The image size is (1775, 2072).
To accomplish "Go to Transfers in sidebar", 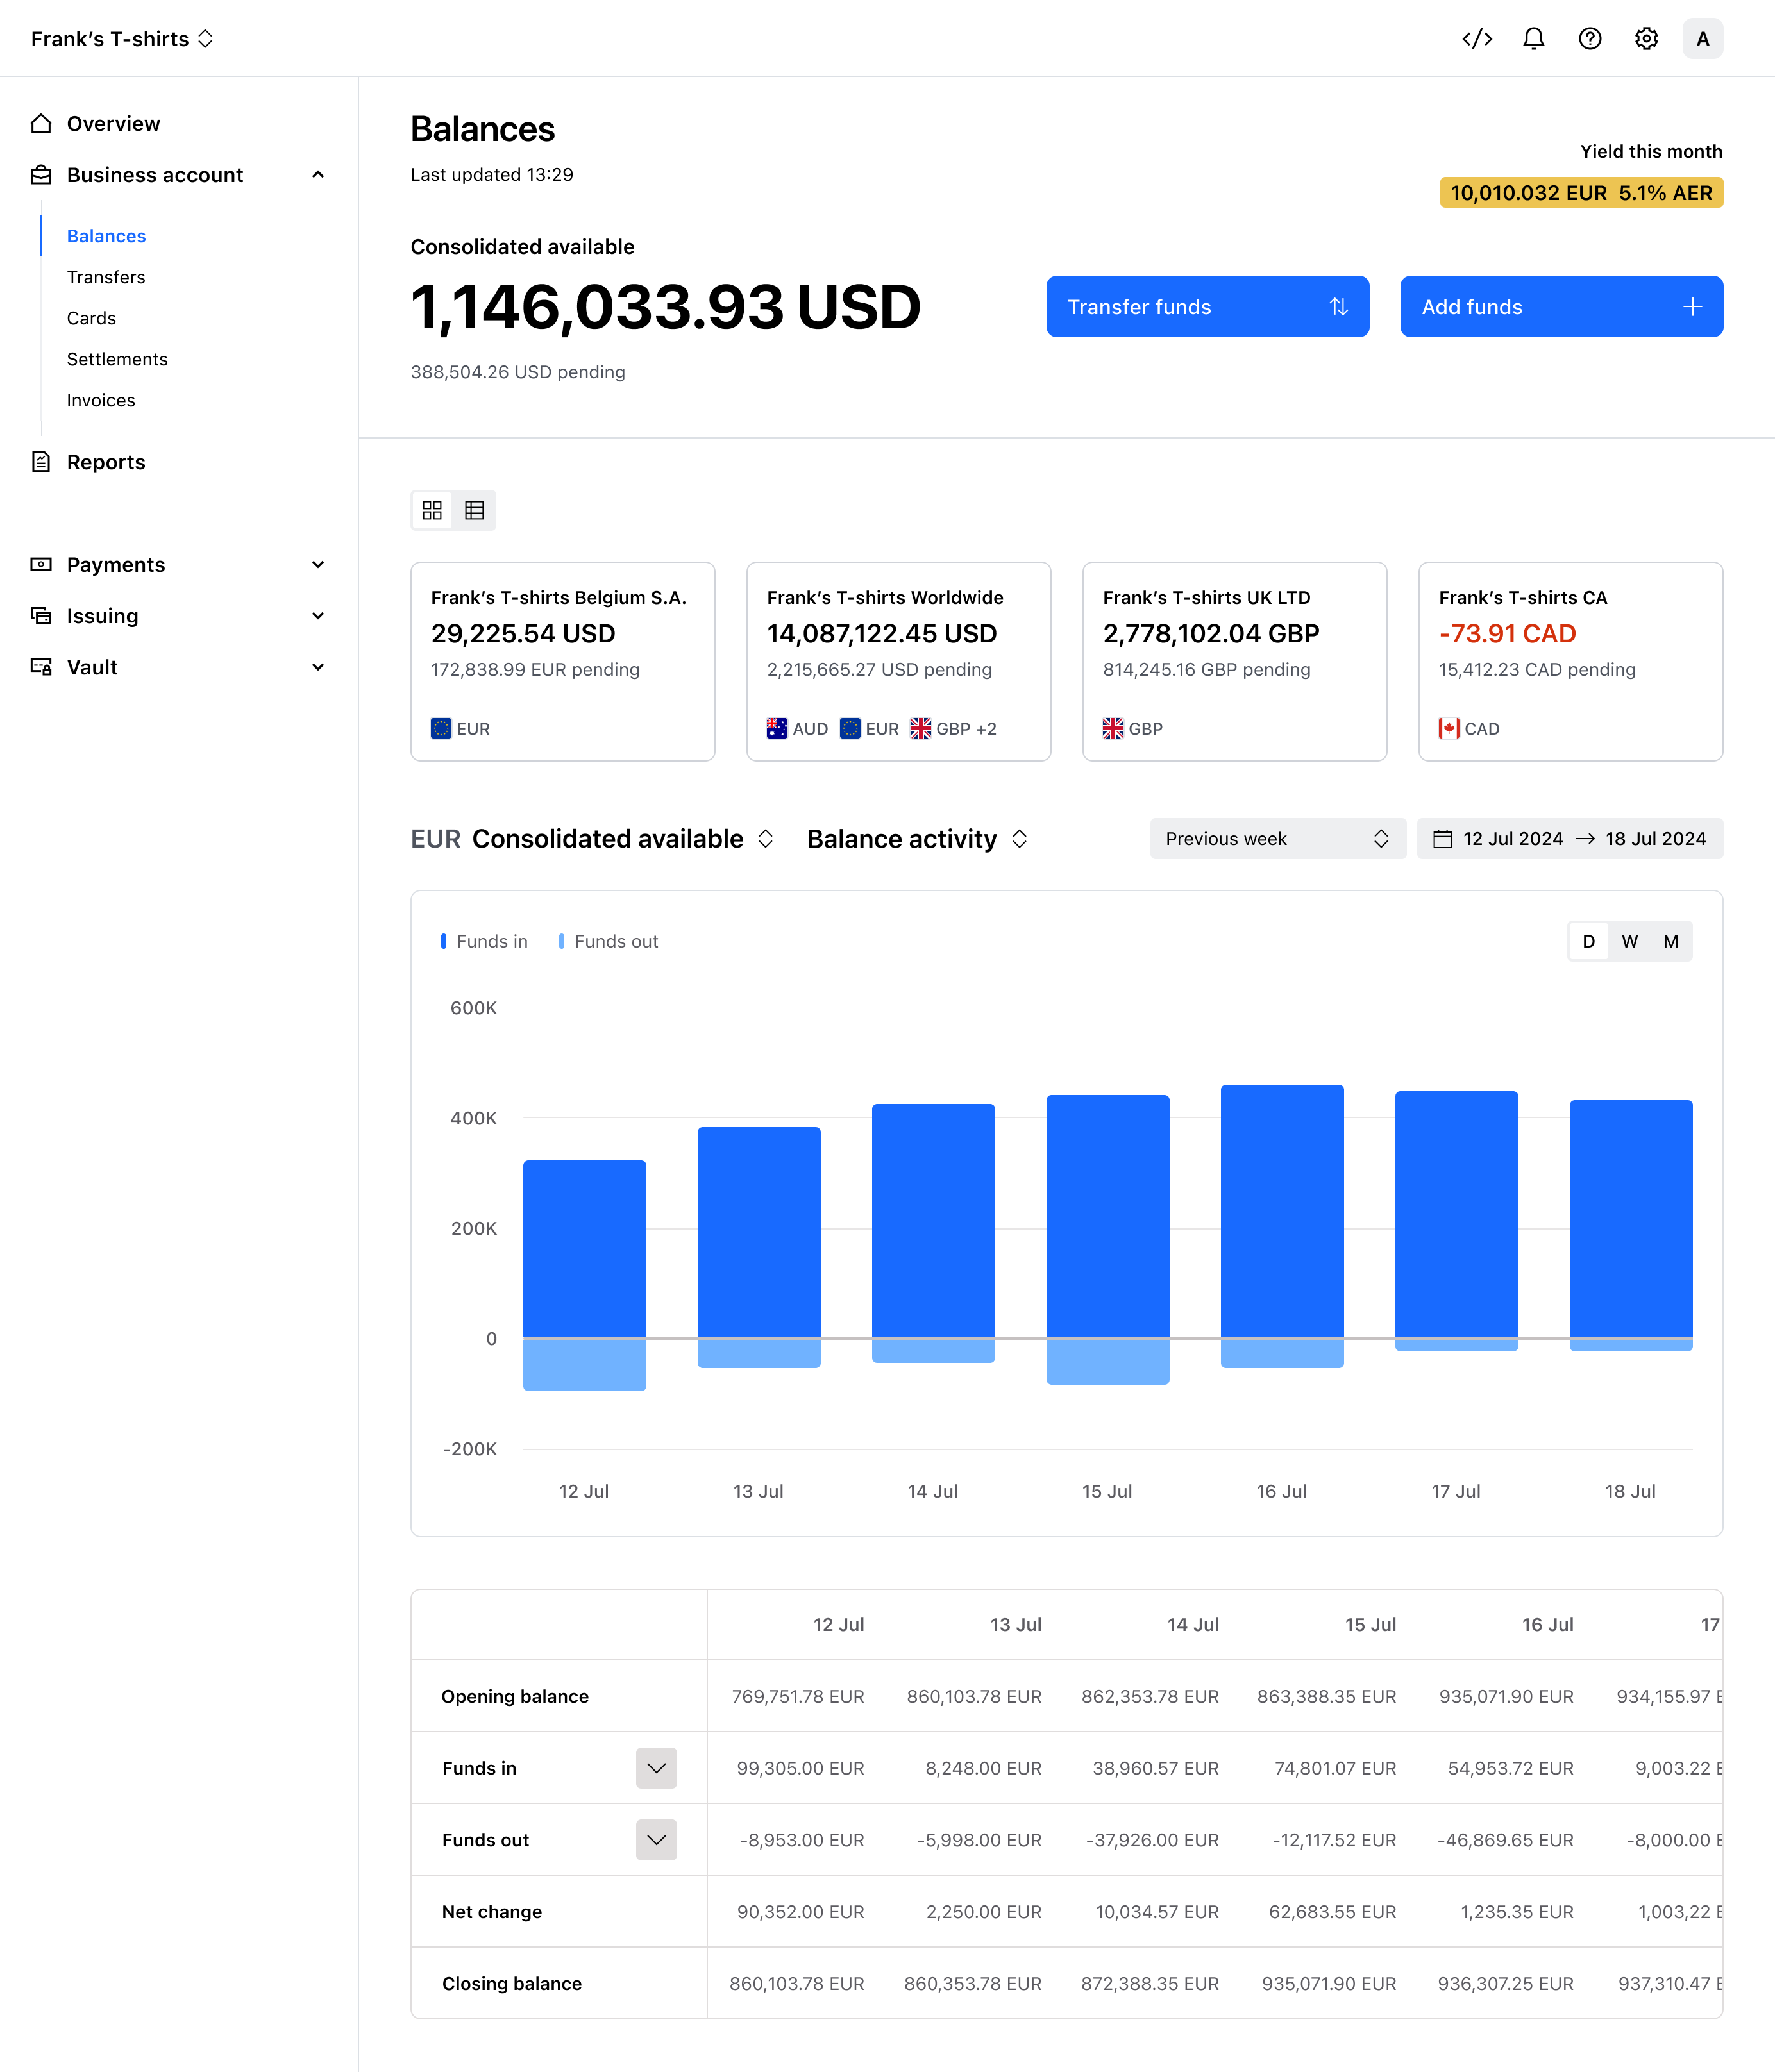I will (106, 277).
